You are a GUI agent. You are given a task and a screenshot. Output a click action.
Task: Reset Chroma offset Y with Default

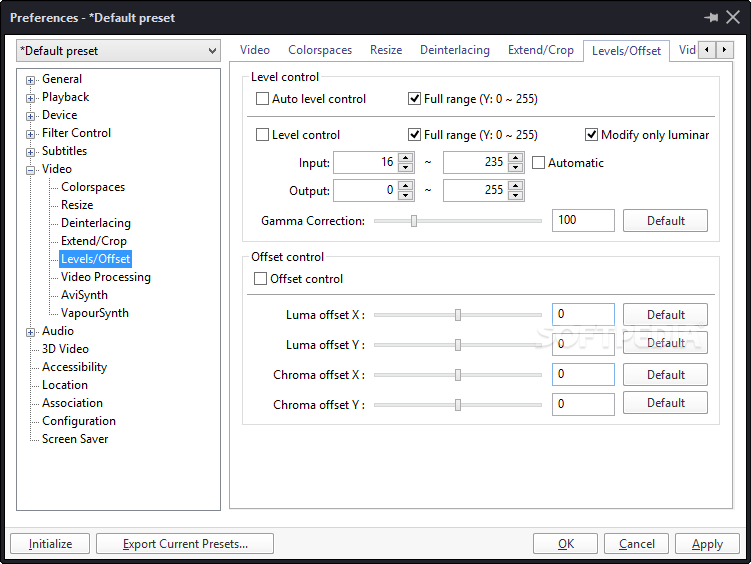click(x=665, y=403)
